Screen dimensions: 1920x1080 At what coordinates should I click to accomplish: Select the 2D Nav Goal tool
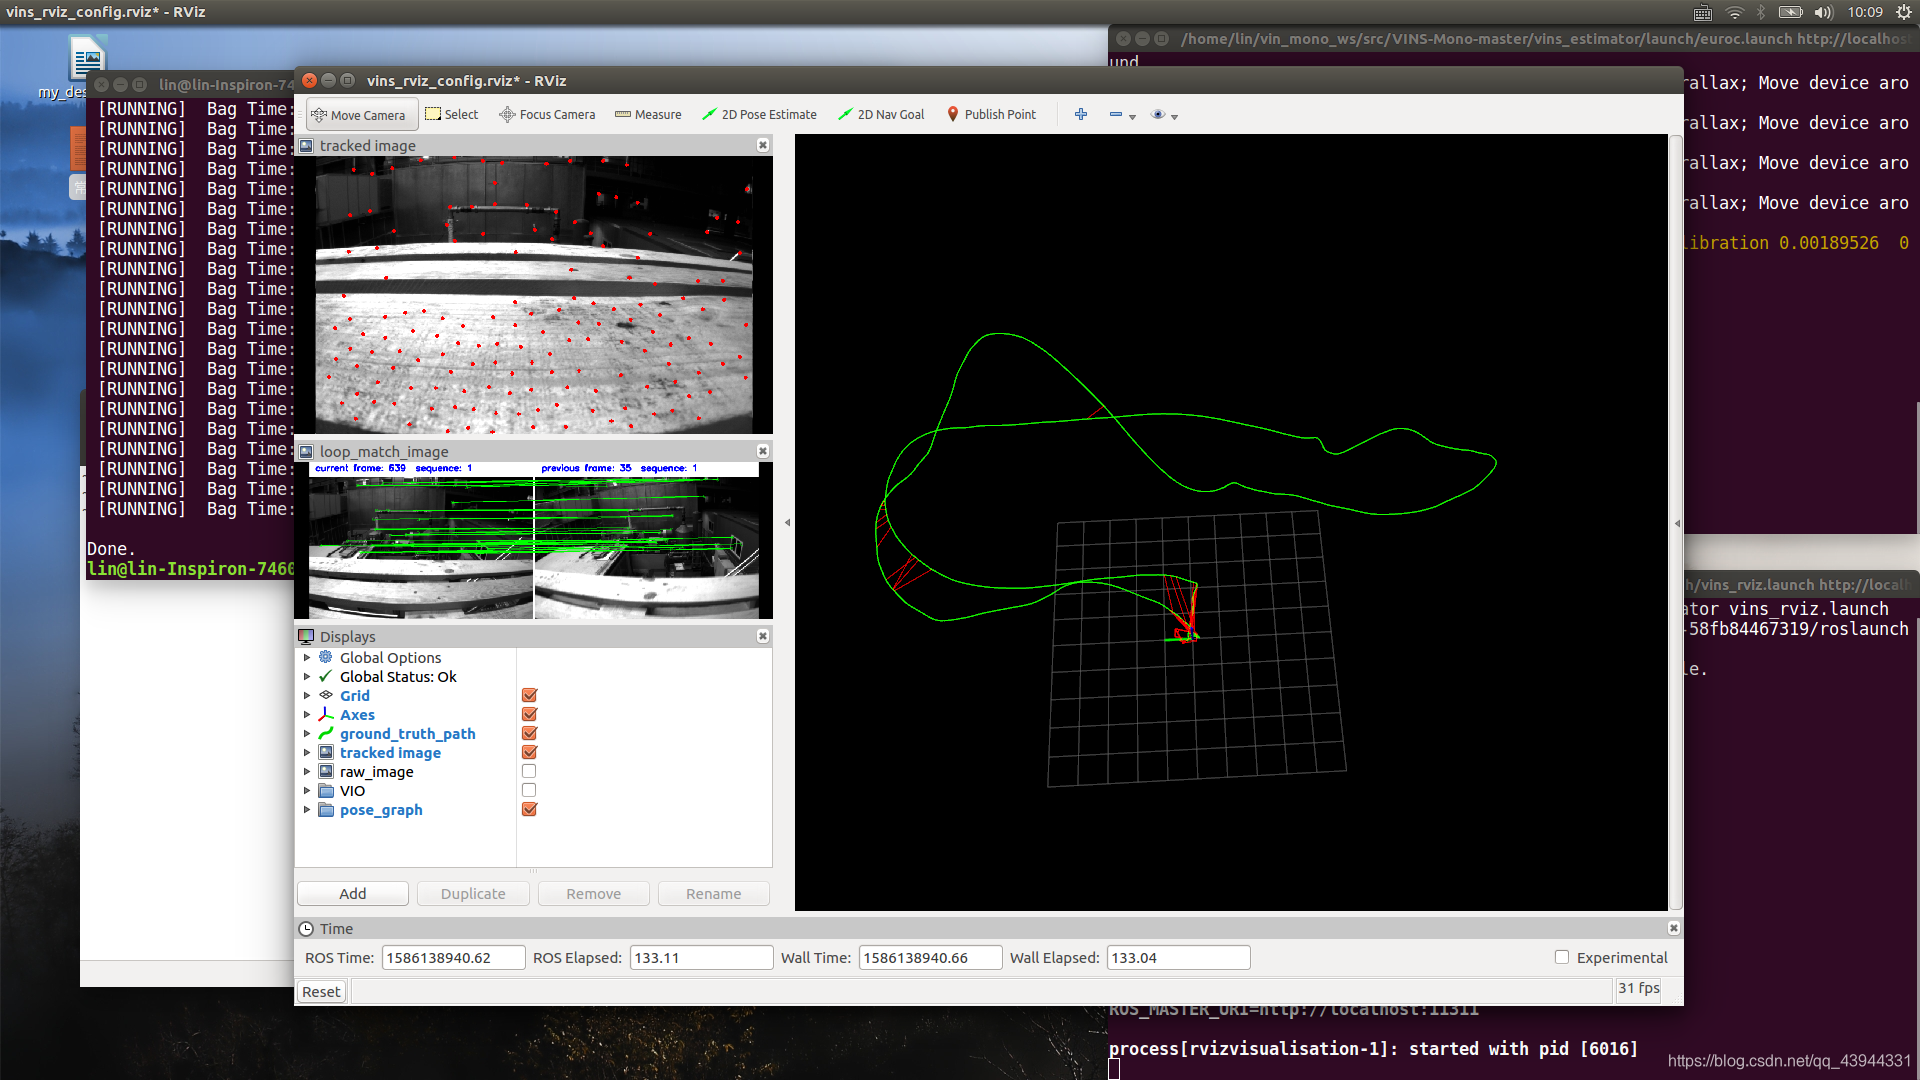[x=881, y=115]
